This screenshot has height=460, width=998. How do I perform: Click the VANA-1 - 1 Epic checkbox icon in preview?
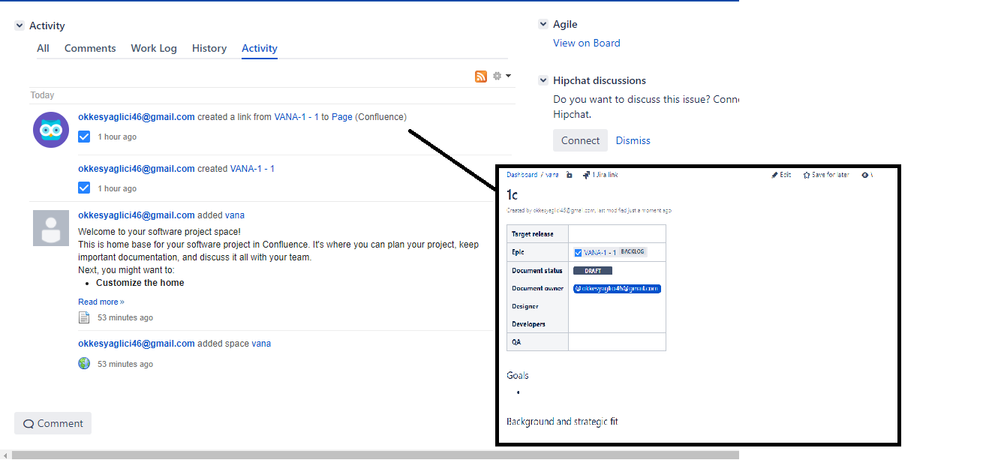[x=578, y=252]
